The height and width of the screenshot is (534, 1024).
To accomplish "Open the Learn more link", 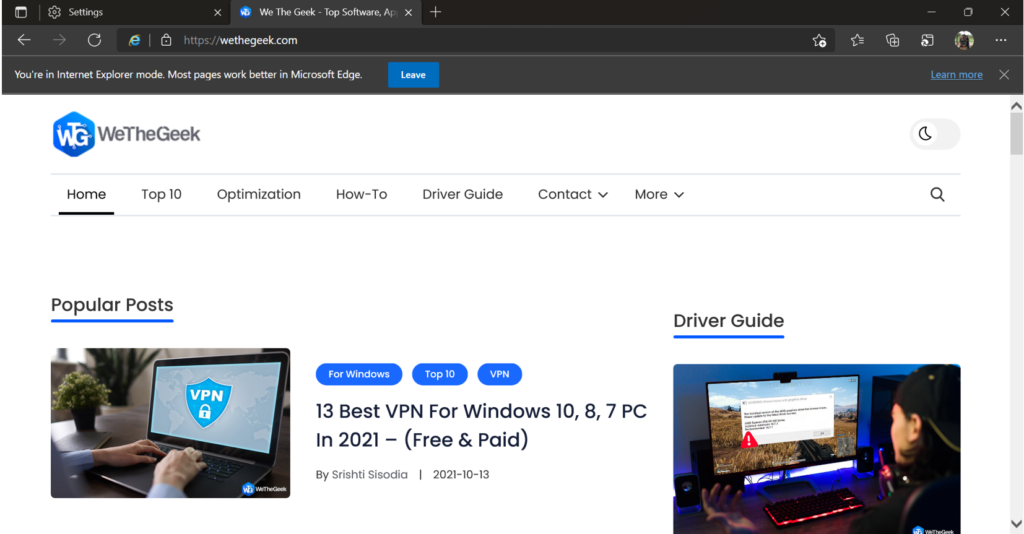I will tap(956, 75).
